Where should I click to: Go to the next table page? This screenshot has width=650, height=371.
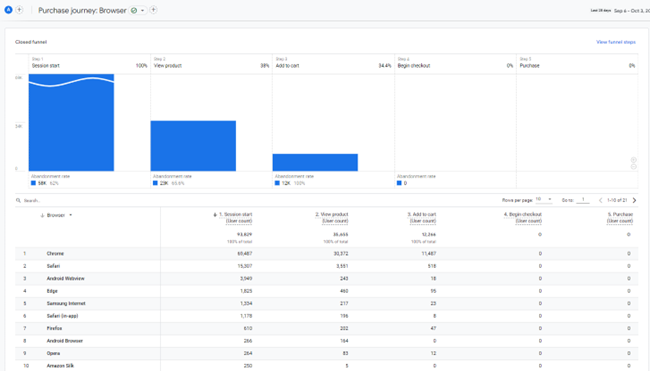coord(634,200)
